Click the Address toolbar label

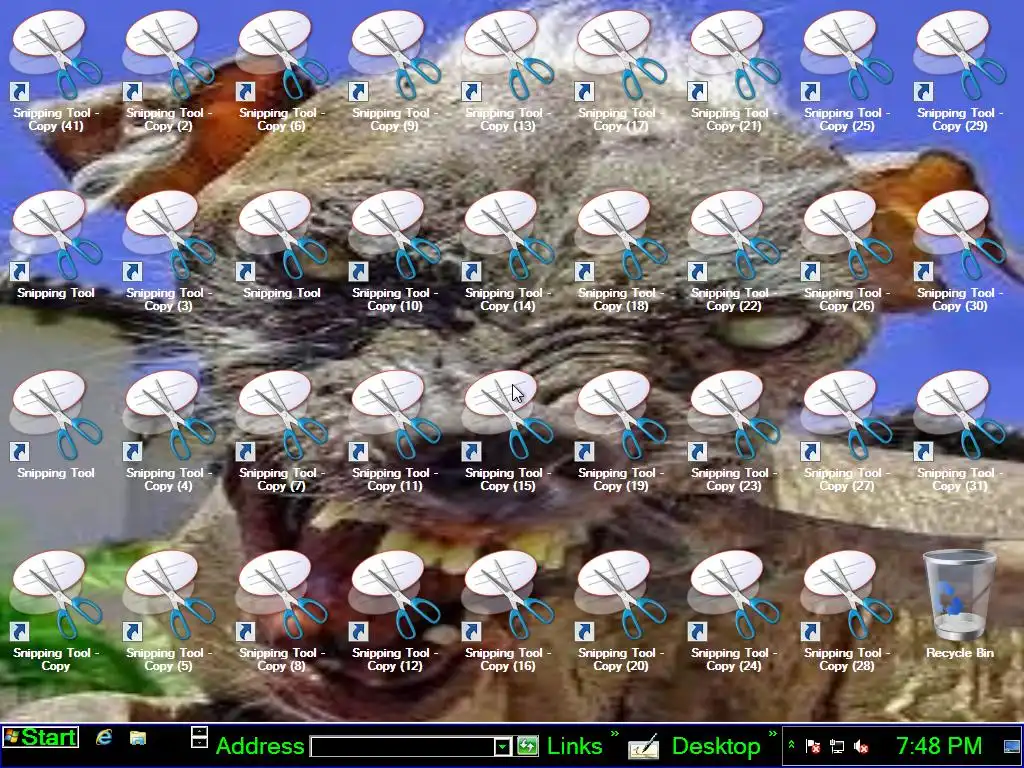click(260, 746)
